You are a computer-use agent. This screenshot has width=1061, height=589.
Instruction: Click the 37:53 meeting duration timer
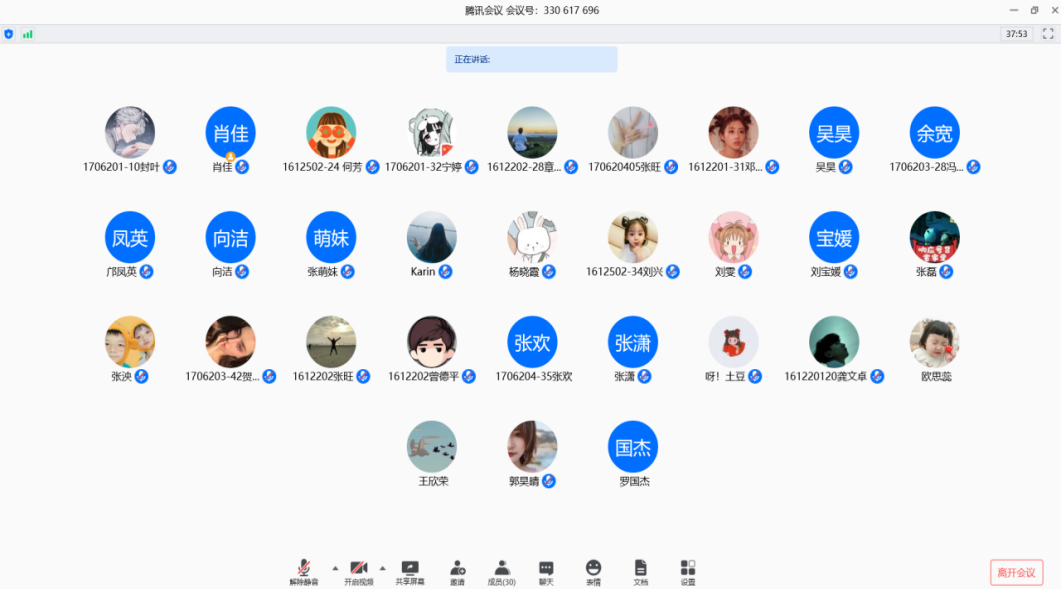pos(1016,34)
